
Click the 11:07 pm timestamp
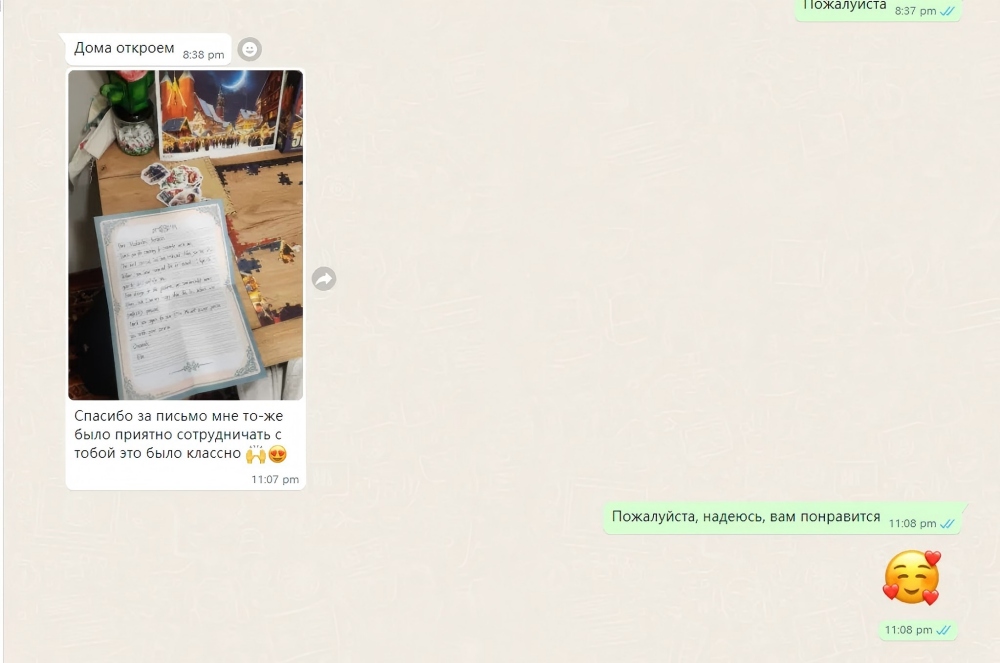coord(275,479)
